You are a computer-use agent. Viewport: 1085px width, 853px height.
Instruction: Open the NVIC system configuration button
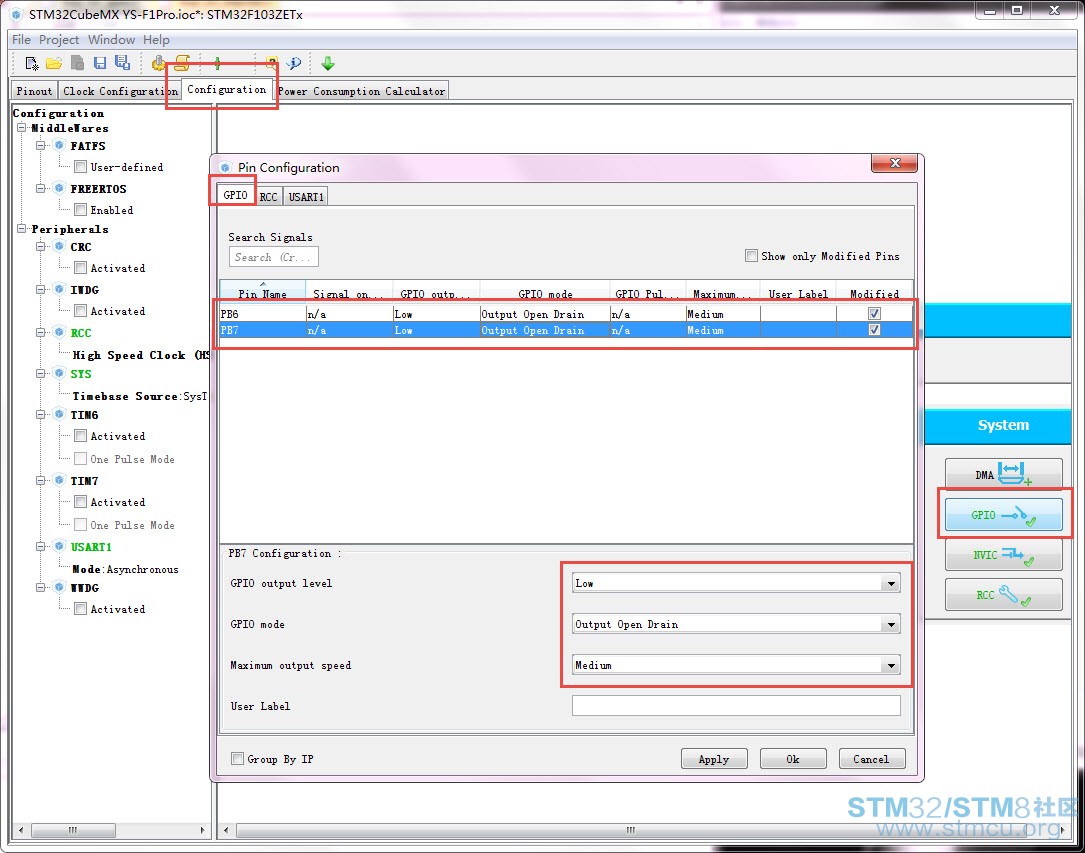(1003, 555)
